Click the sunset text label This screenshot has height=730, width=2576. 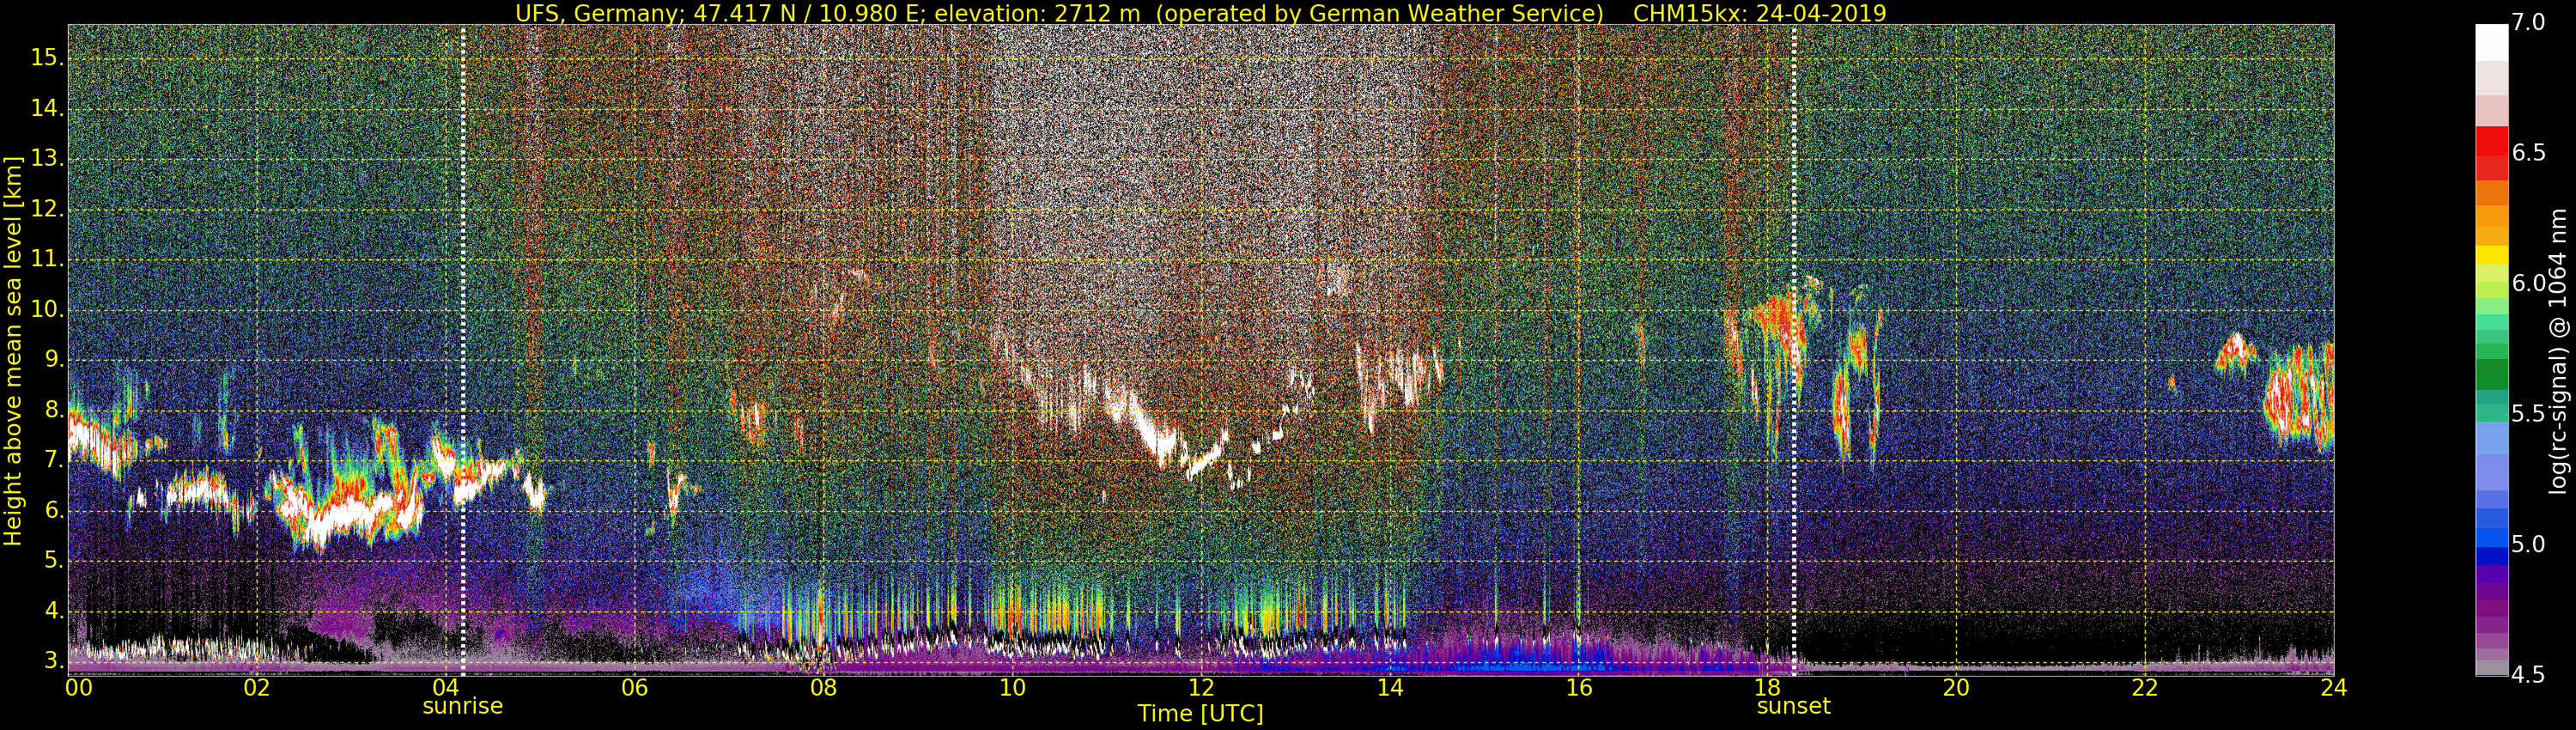click(x=1794, y=706)
